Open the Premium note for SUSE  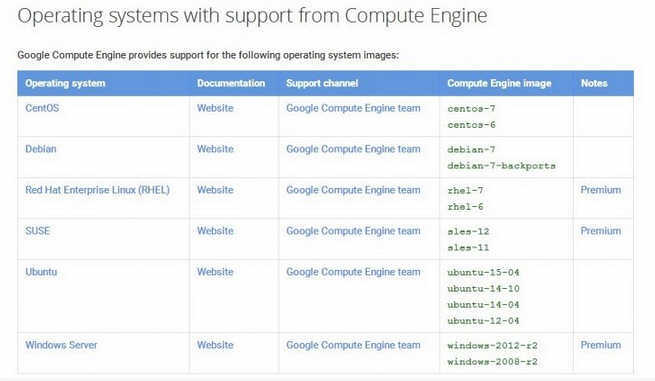pyautogui.click(x=601, y=231)
